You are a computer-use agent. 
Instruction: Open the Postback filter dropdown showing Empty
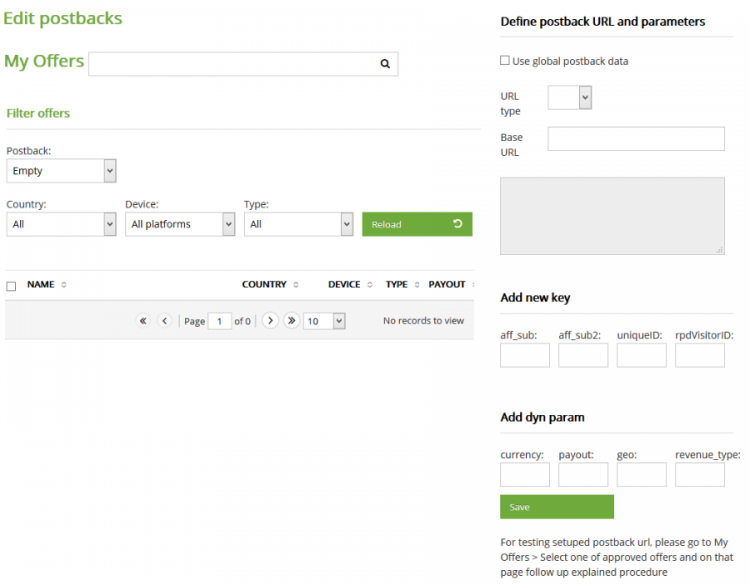61,171
